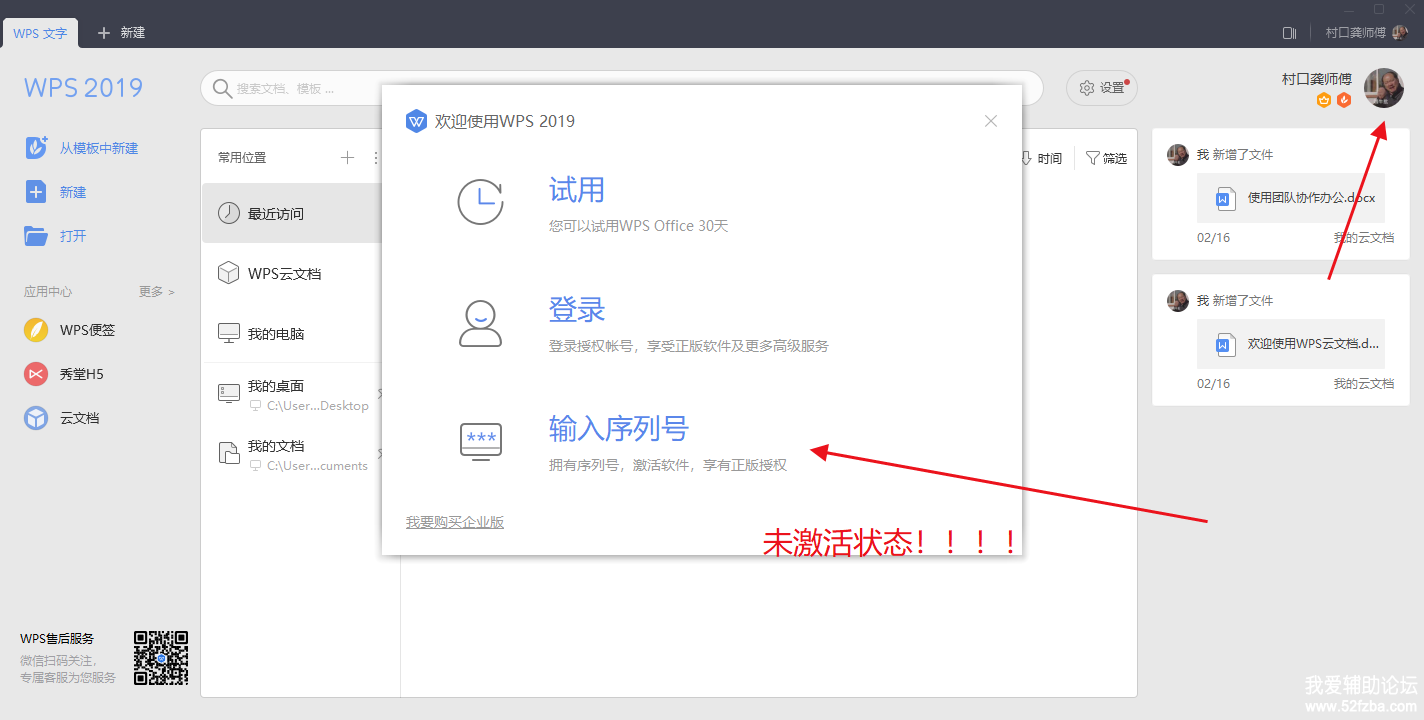This screenshot has width=1424, height=720.
Task: Select 登录 option in the dialog
Action: 577,309
